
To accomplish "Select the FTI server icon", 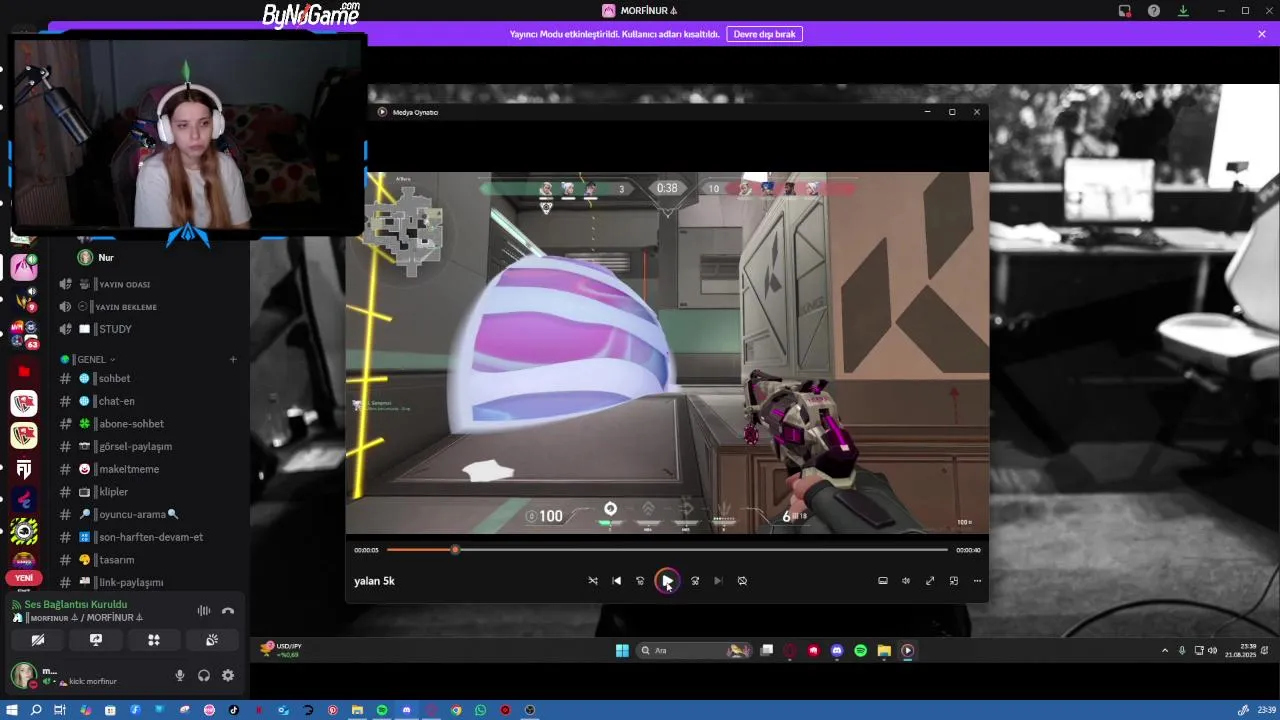I will point(24,468).
